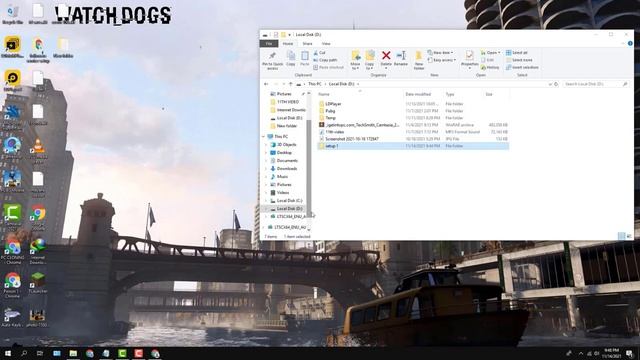Select the VLC media player desktop icon
Viewport: 640px width, 360px height.
point(38,150)
